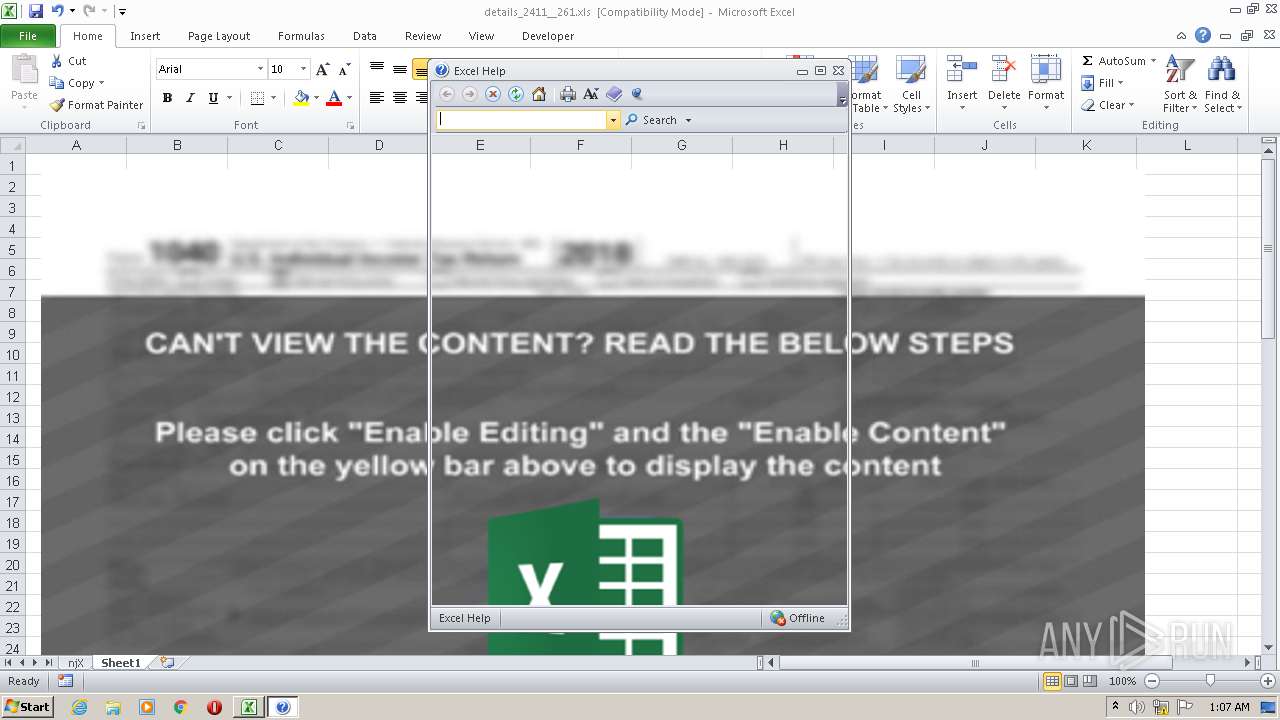Open Sort & Filter options
1280x720 pixels.
pyautogui.click(x=1180, y=84)
